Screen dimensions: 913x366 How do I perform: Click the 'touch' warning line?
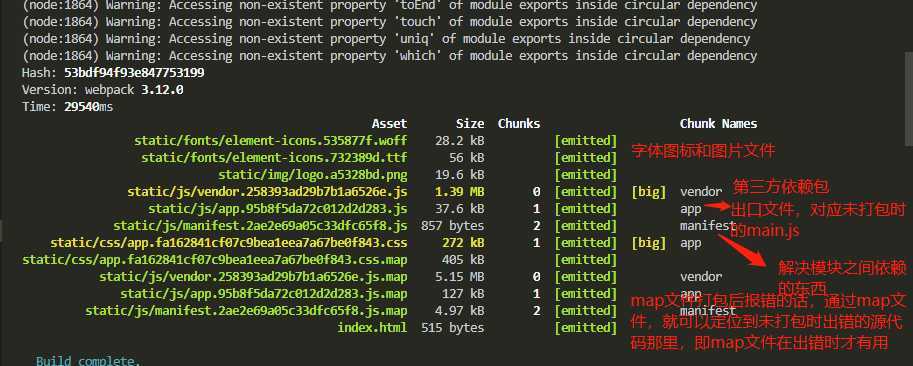coord(390,23)
